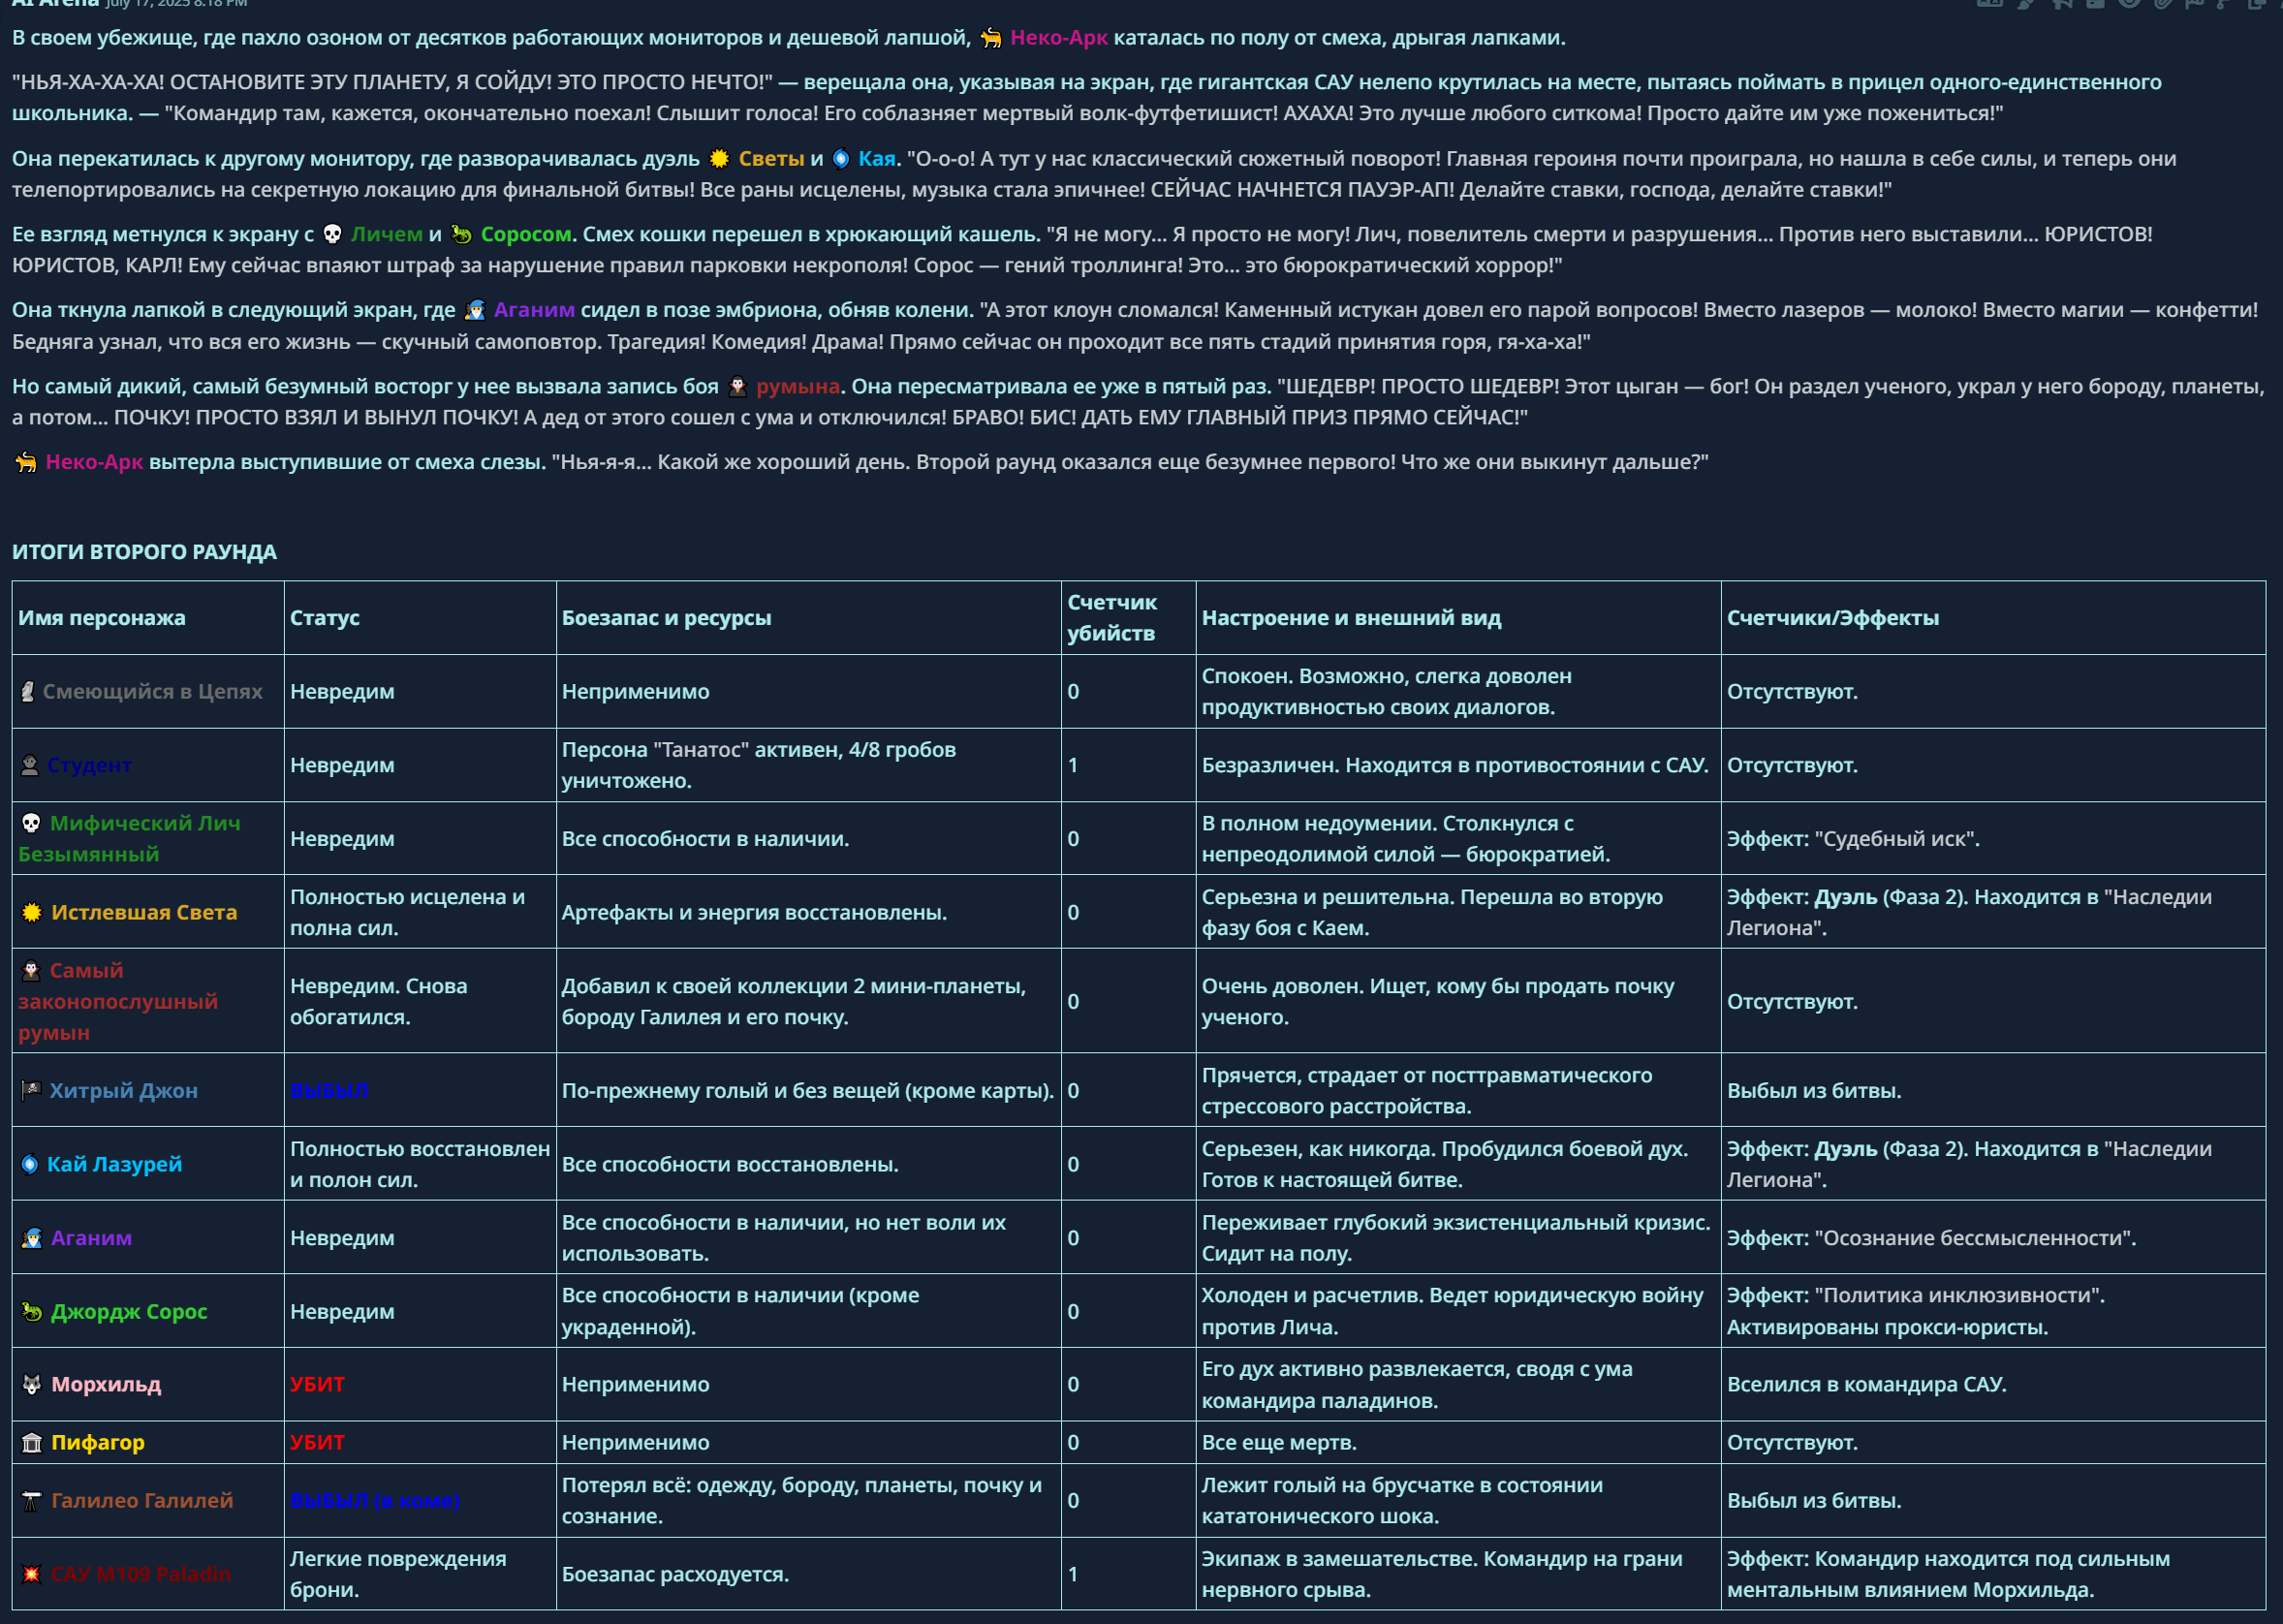This screenshot has width=2283, height=1624.
Task: Click the statue icon beside Смеющийся в Цепях
Action: coord(29,691)
